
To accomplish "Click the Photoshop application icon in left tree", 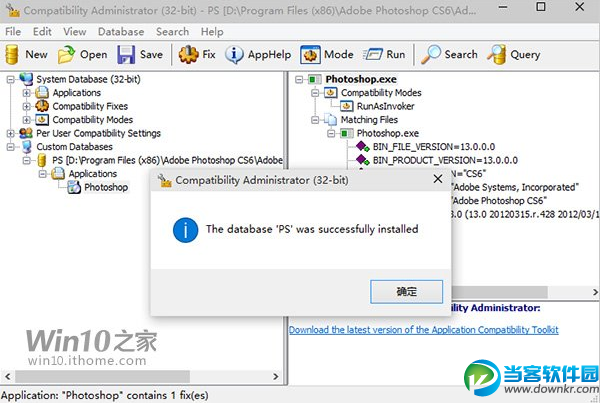I will pos(74,187).
